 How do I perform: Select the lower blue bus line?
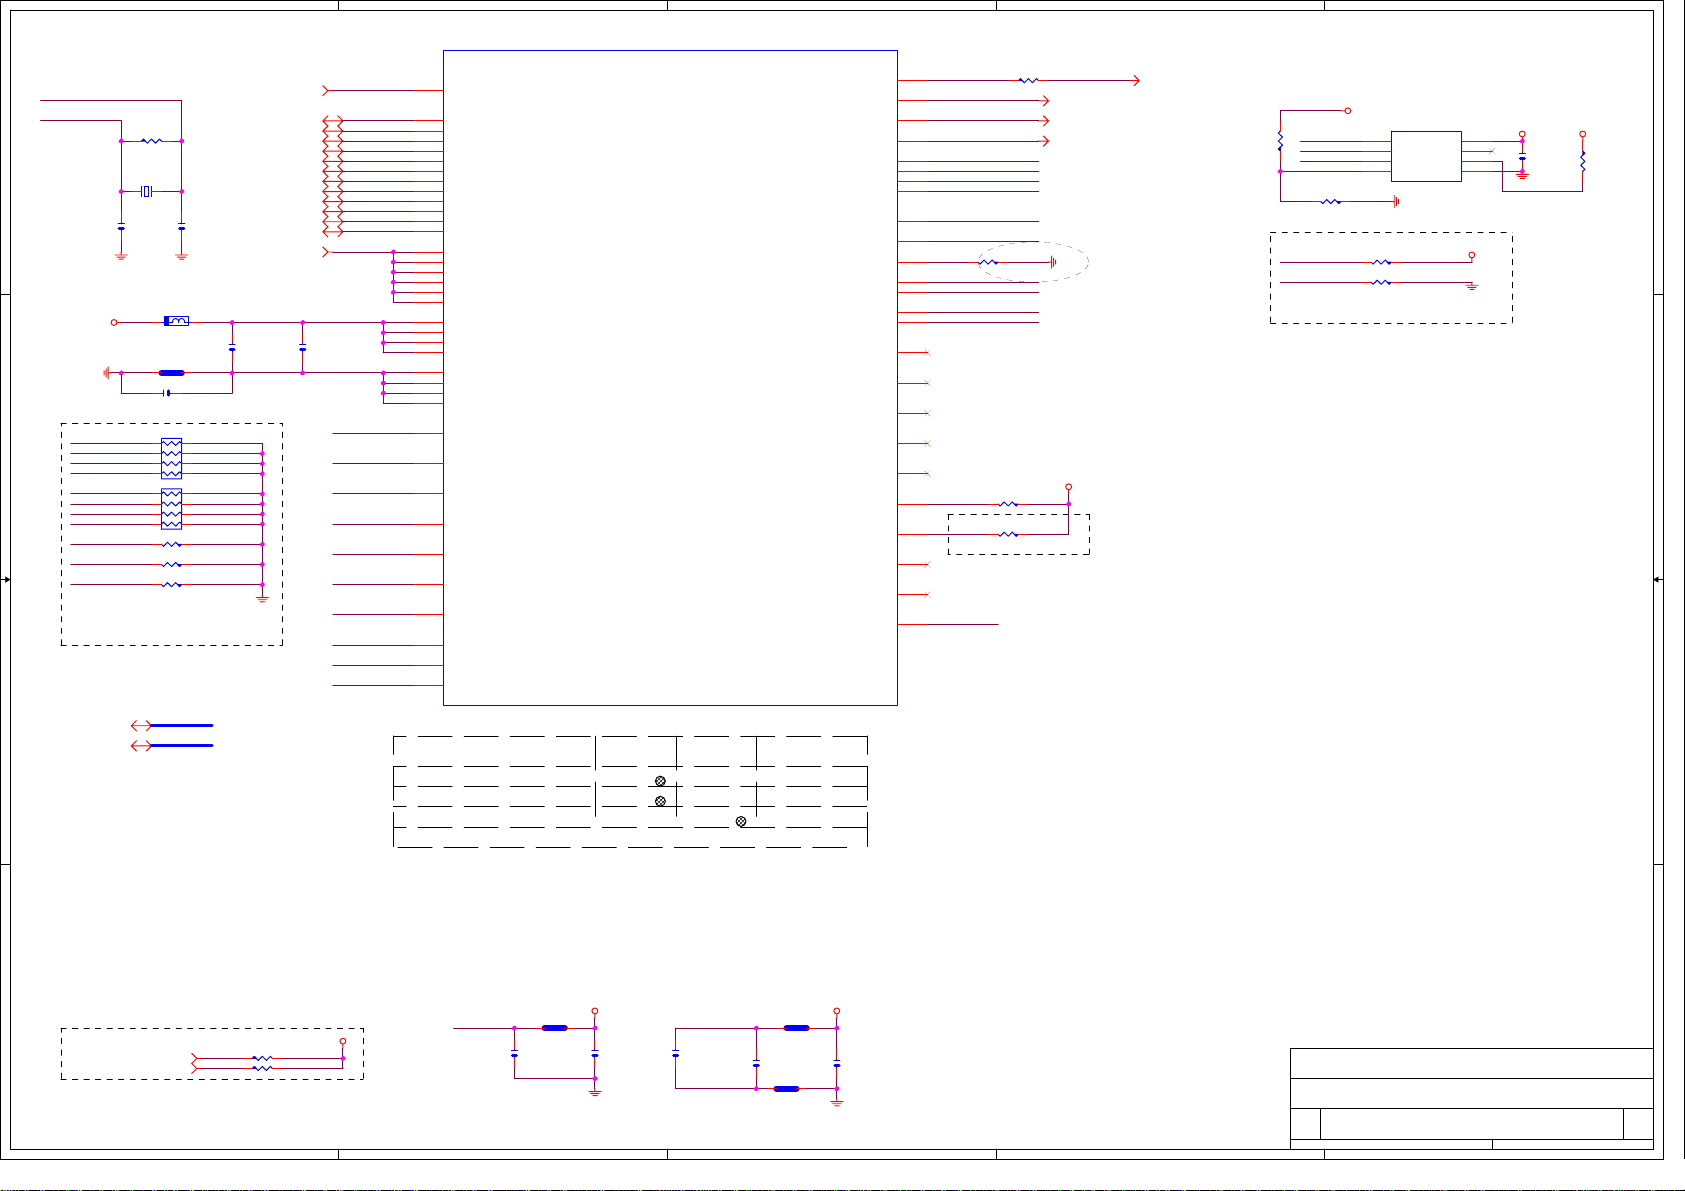pos(181,745)
